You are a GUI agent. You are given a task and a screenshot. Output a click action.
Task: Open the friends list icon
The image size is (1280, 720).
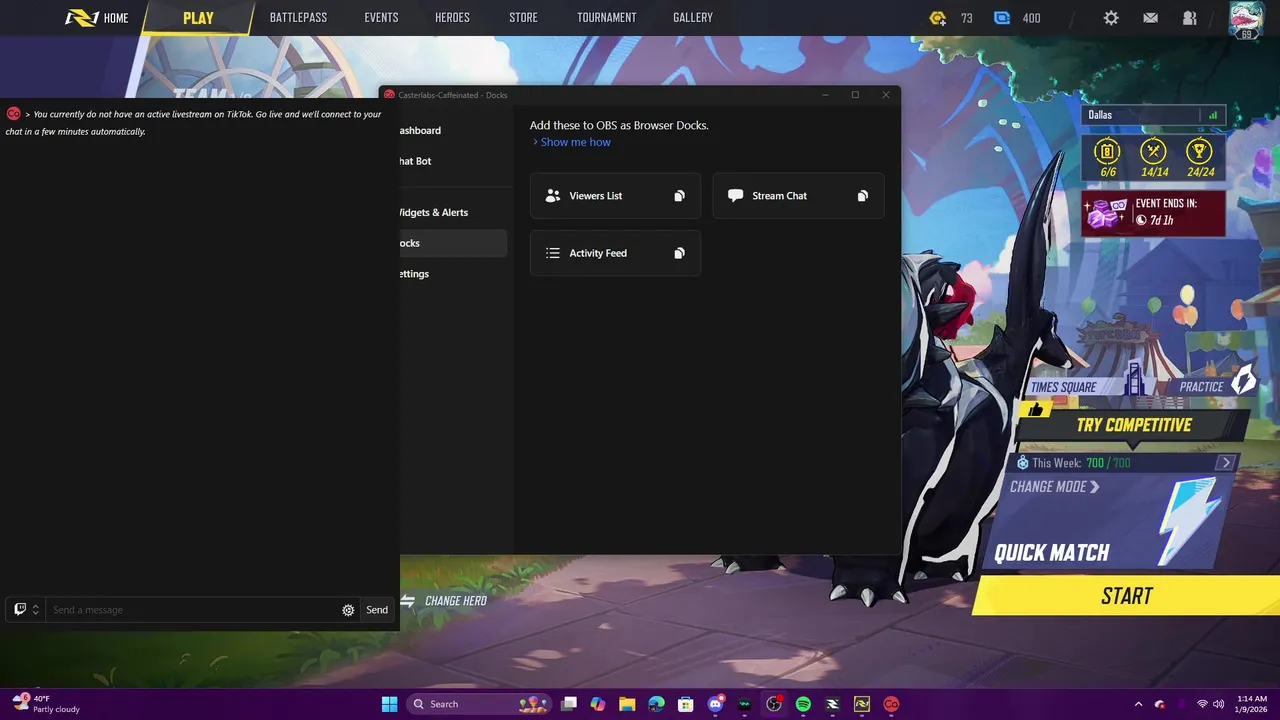(1190, 18)
